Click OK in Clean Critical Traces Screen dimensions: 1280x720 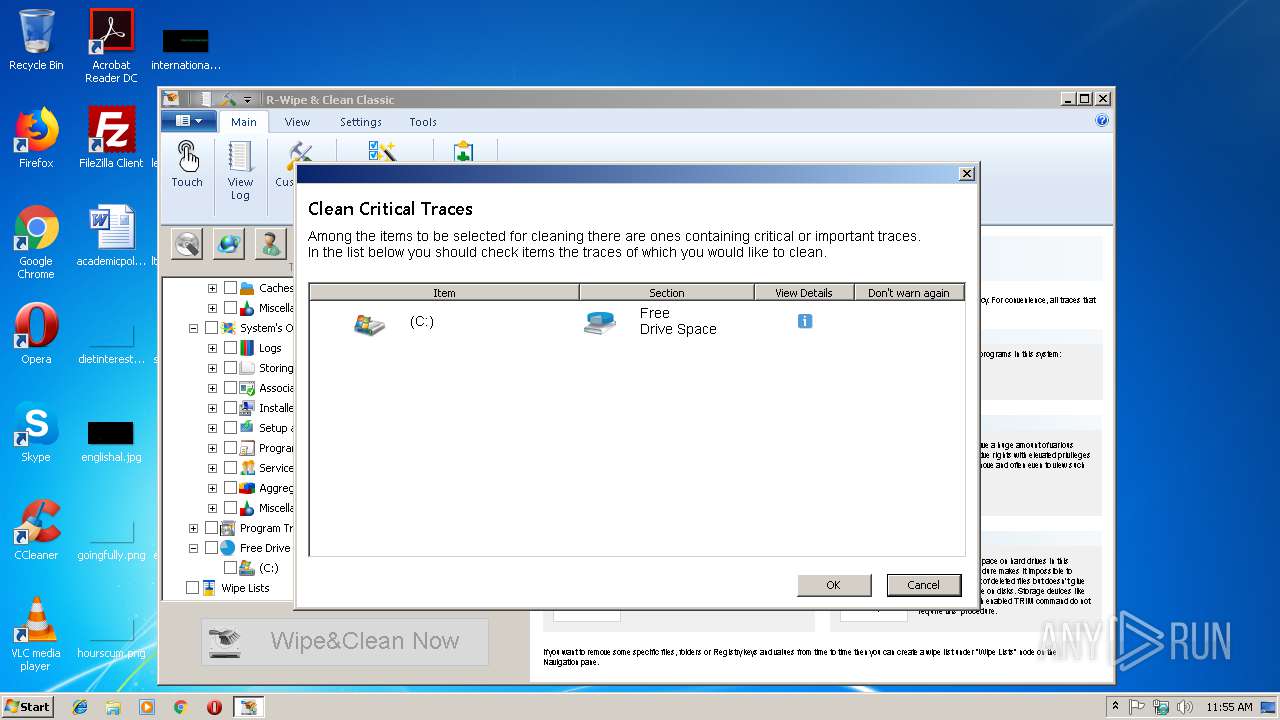point(833,585)
